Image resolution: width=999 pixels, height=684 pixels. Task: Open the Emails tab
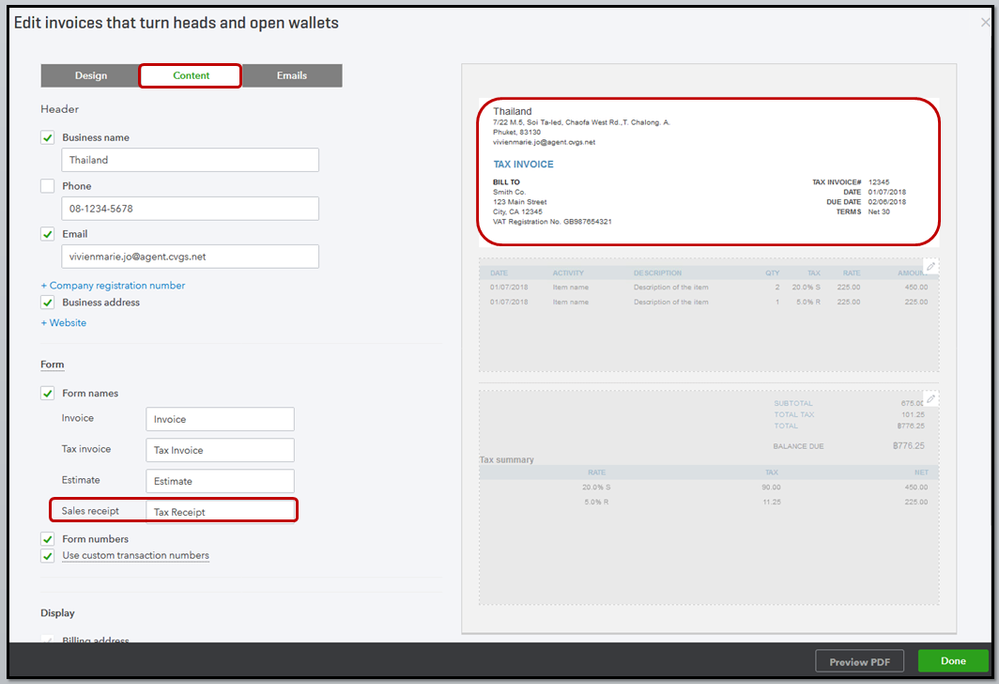[292, 76]
